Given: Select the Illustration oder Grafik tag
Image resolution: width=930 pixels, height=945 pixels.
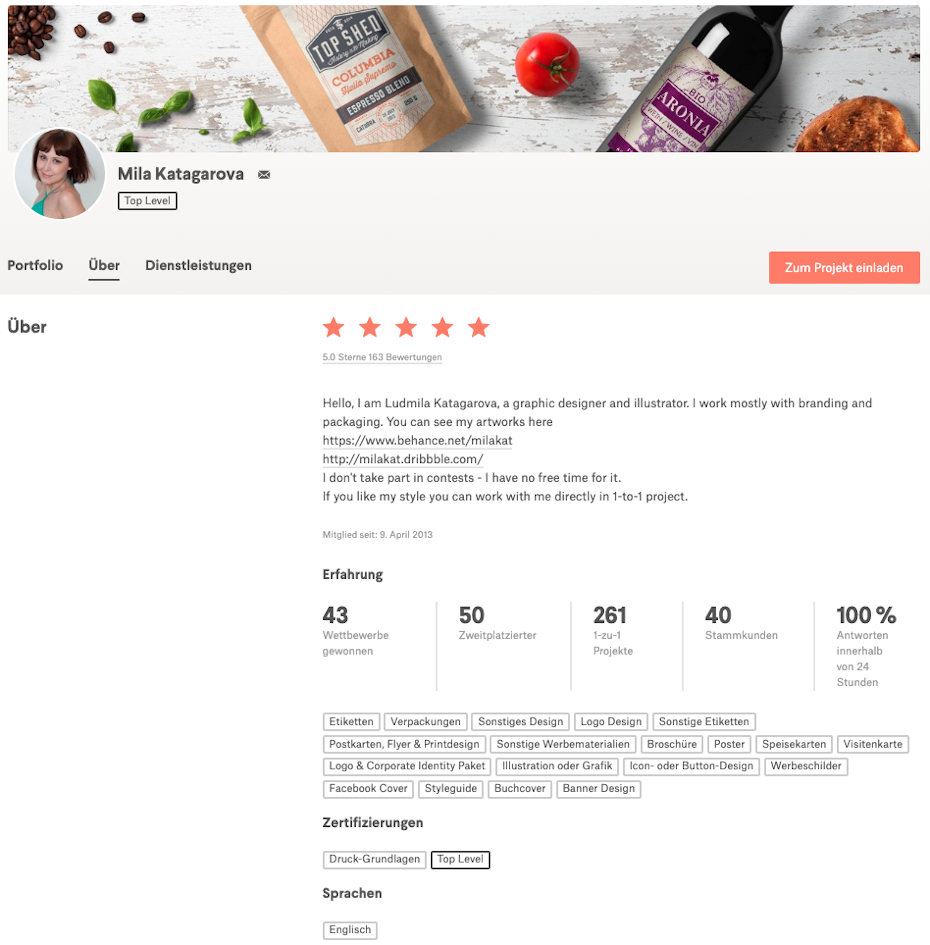Looking at the screenshot, I should click(x=557, y=766).
